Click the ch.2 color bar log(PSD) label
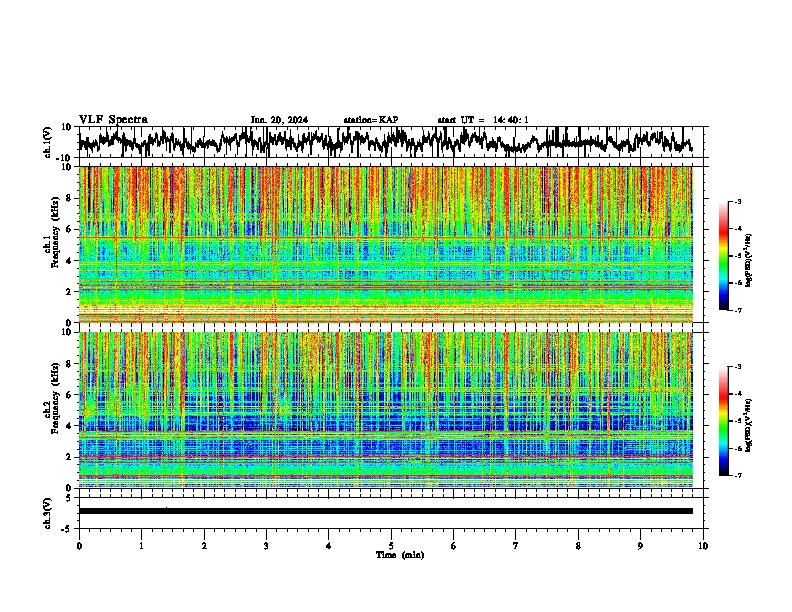 (749, 426)
